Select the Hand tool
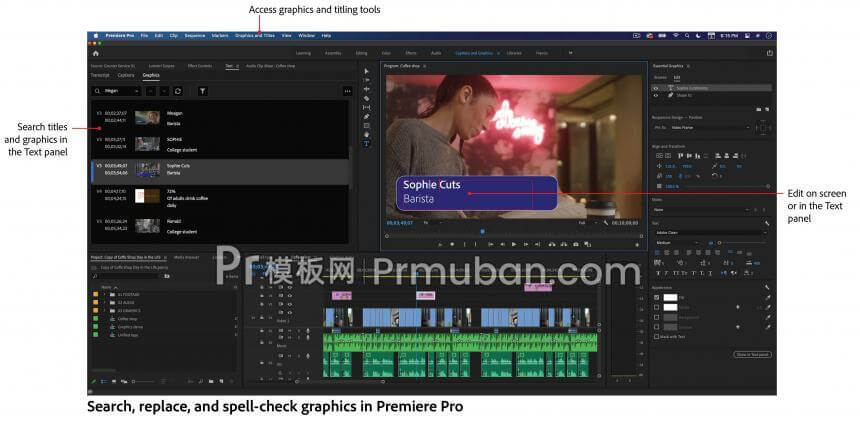 pos(366,134)
